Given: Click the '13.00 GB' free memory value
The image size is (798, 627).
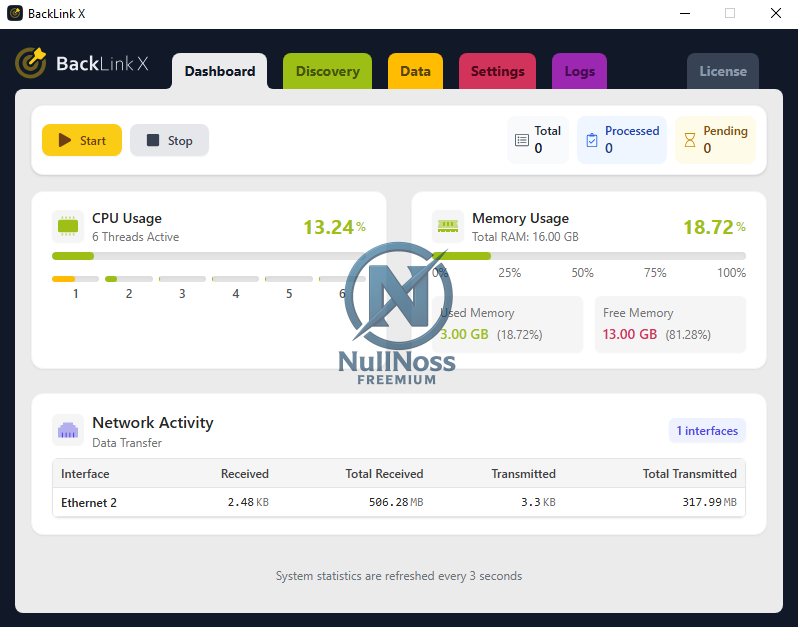Looking at the screenshot, I should (x=630, y=334).
